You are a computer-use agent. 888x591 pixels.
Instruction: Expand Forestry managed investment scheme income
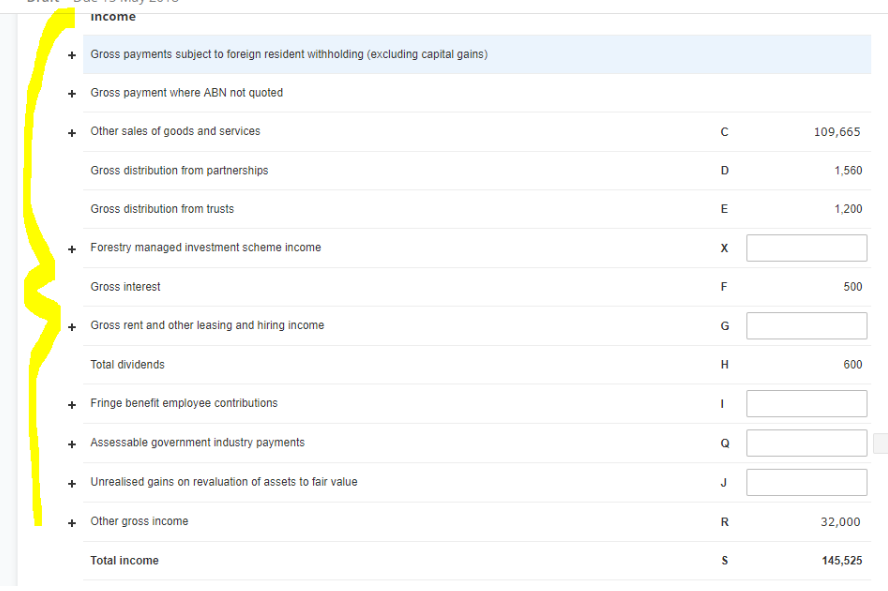(72, 250)
